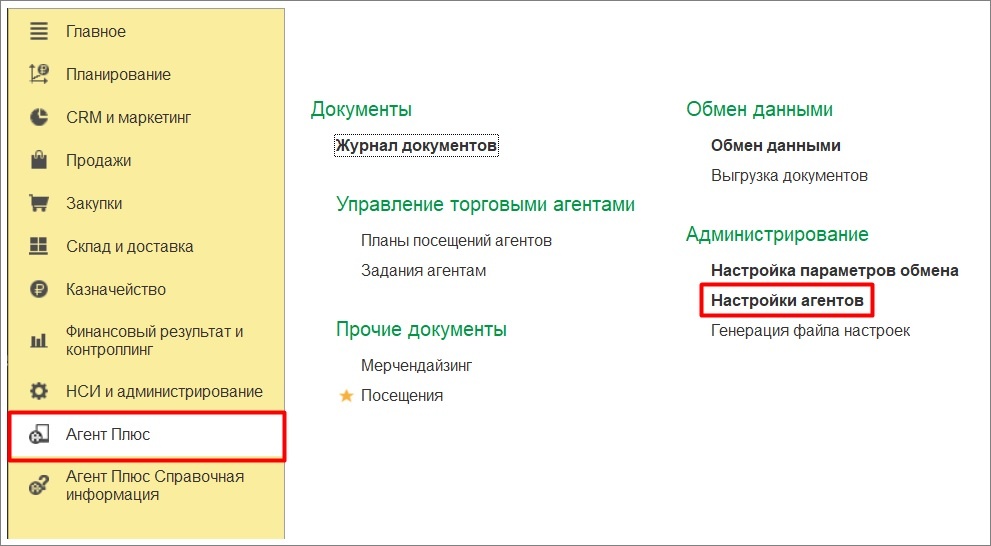
Task: Click the Склад и доставка grid icon
Action: [39, 246]
